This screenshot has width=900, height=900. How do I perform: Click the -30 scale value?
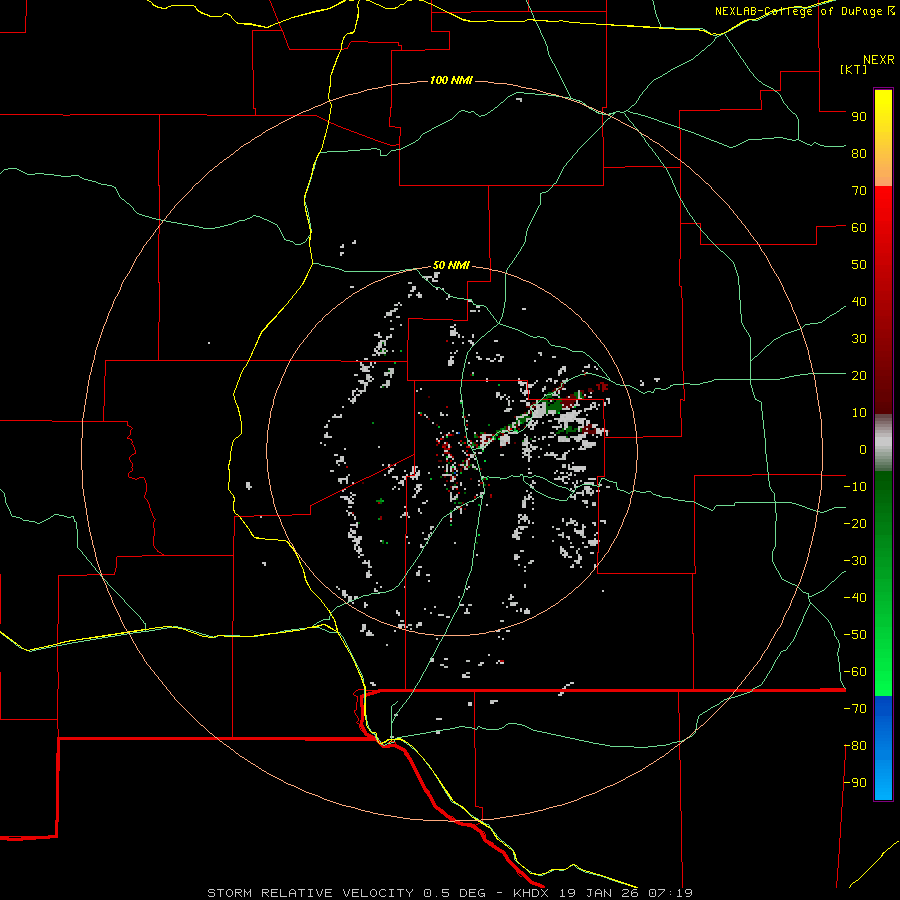(x=855, y=561)
